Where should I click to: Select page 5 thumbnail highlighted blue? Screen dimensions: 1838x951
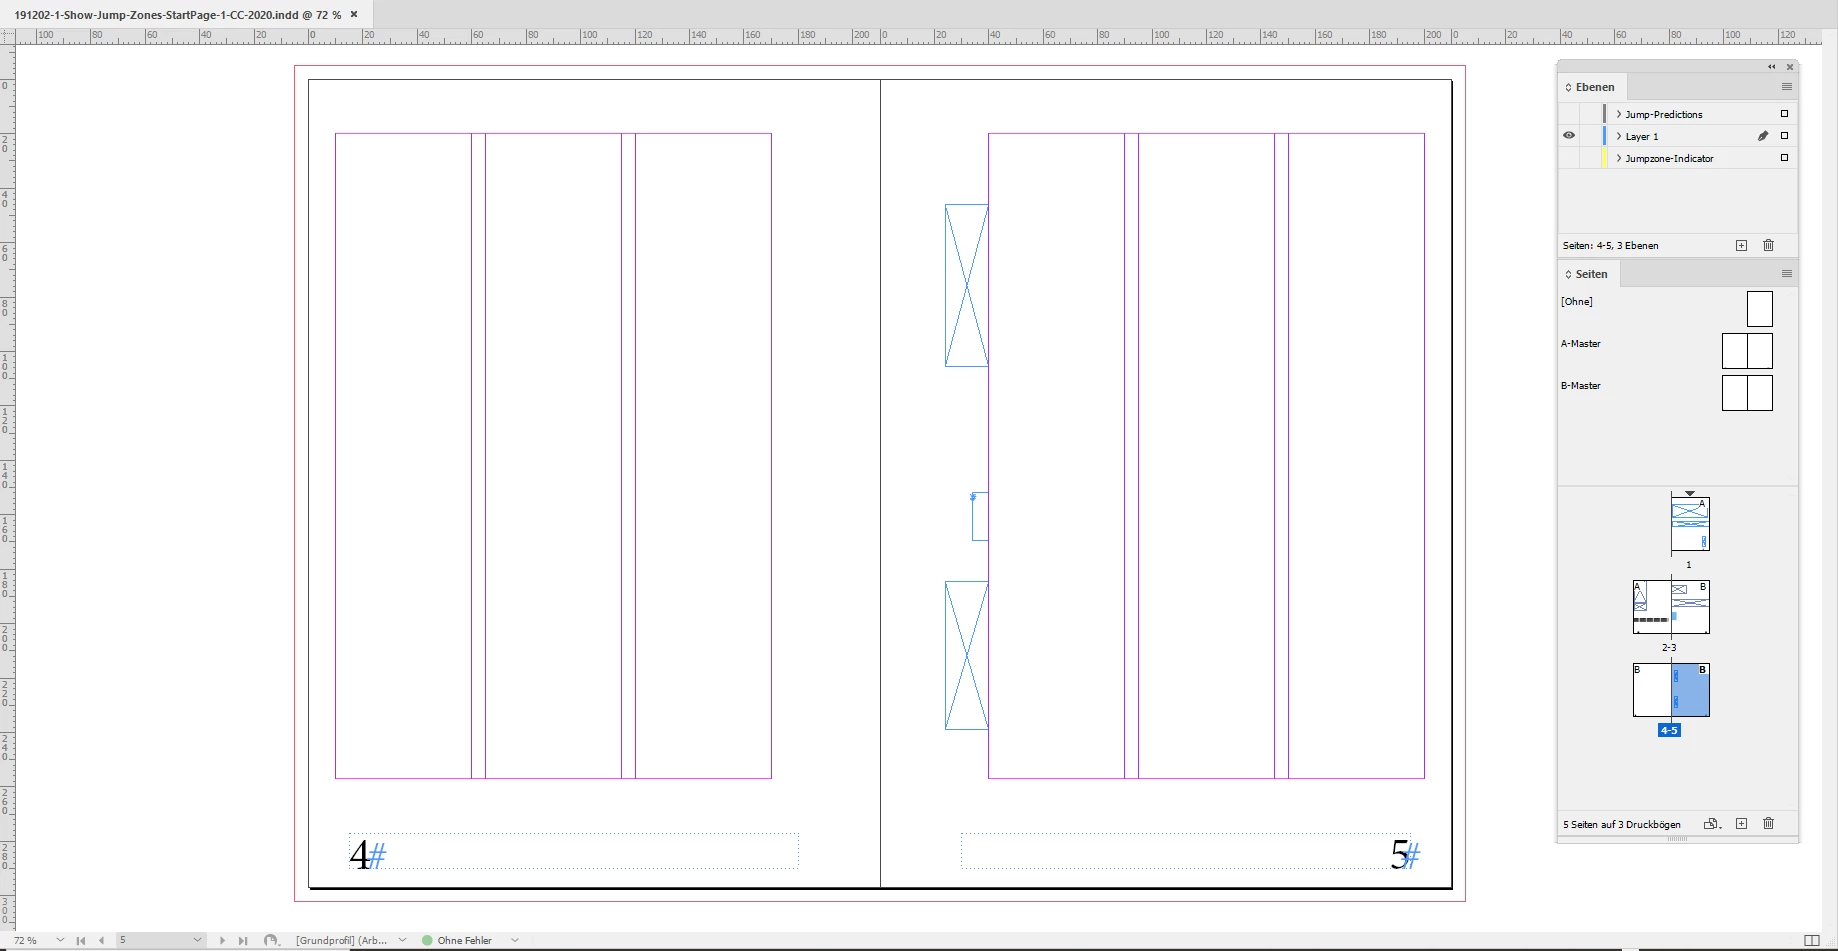[x=1690, y=690]
